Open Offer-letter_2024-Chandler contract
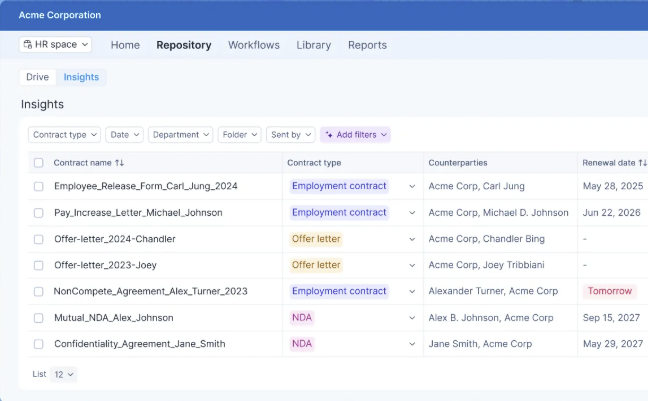Viewport: 648px width, 401px height. point(115,239)
